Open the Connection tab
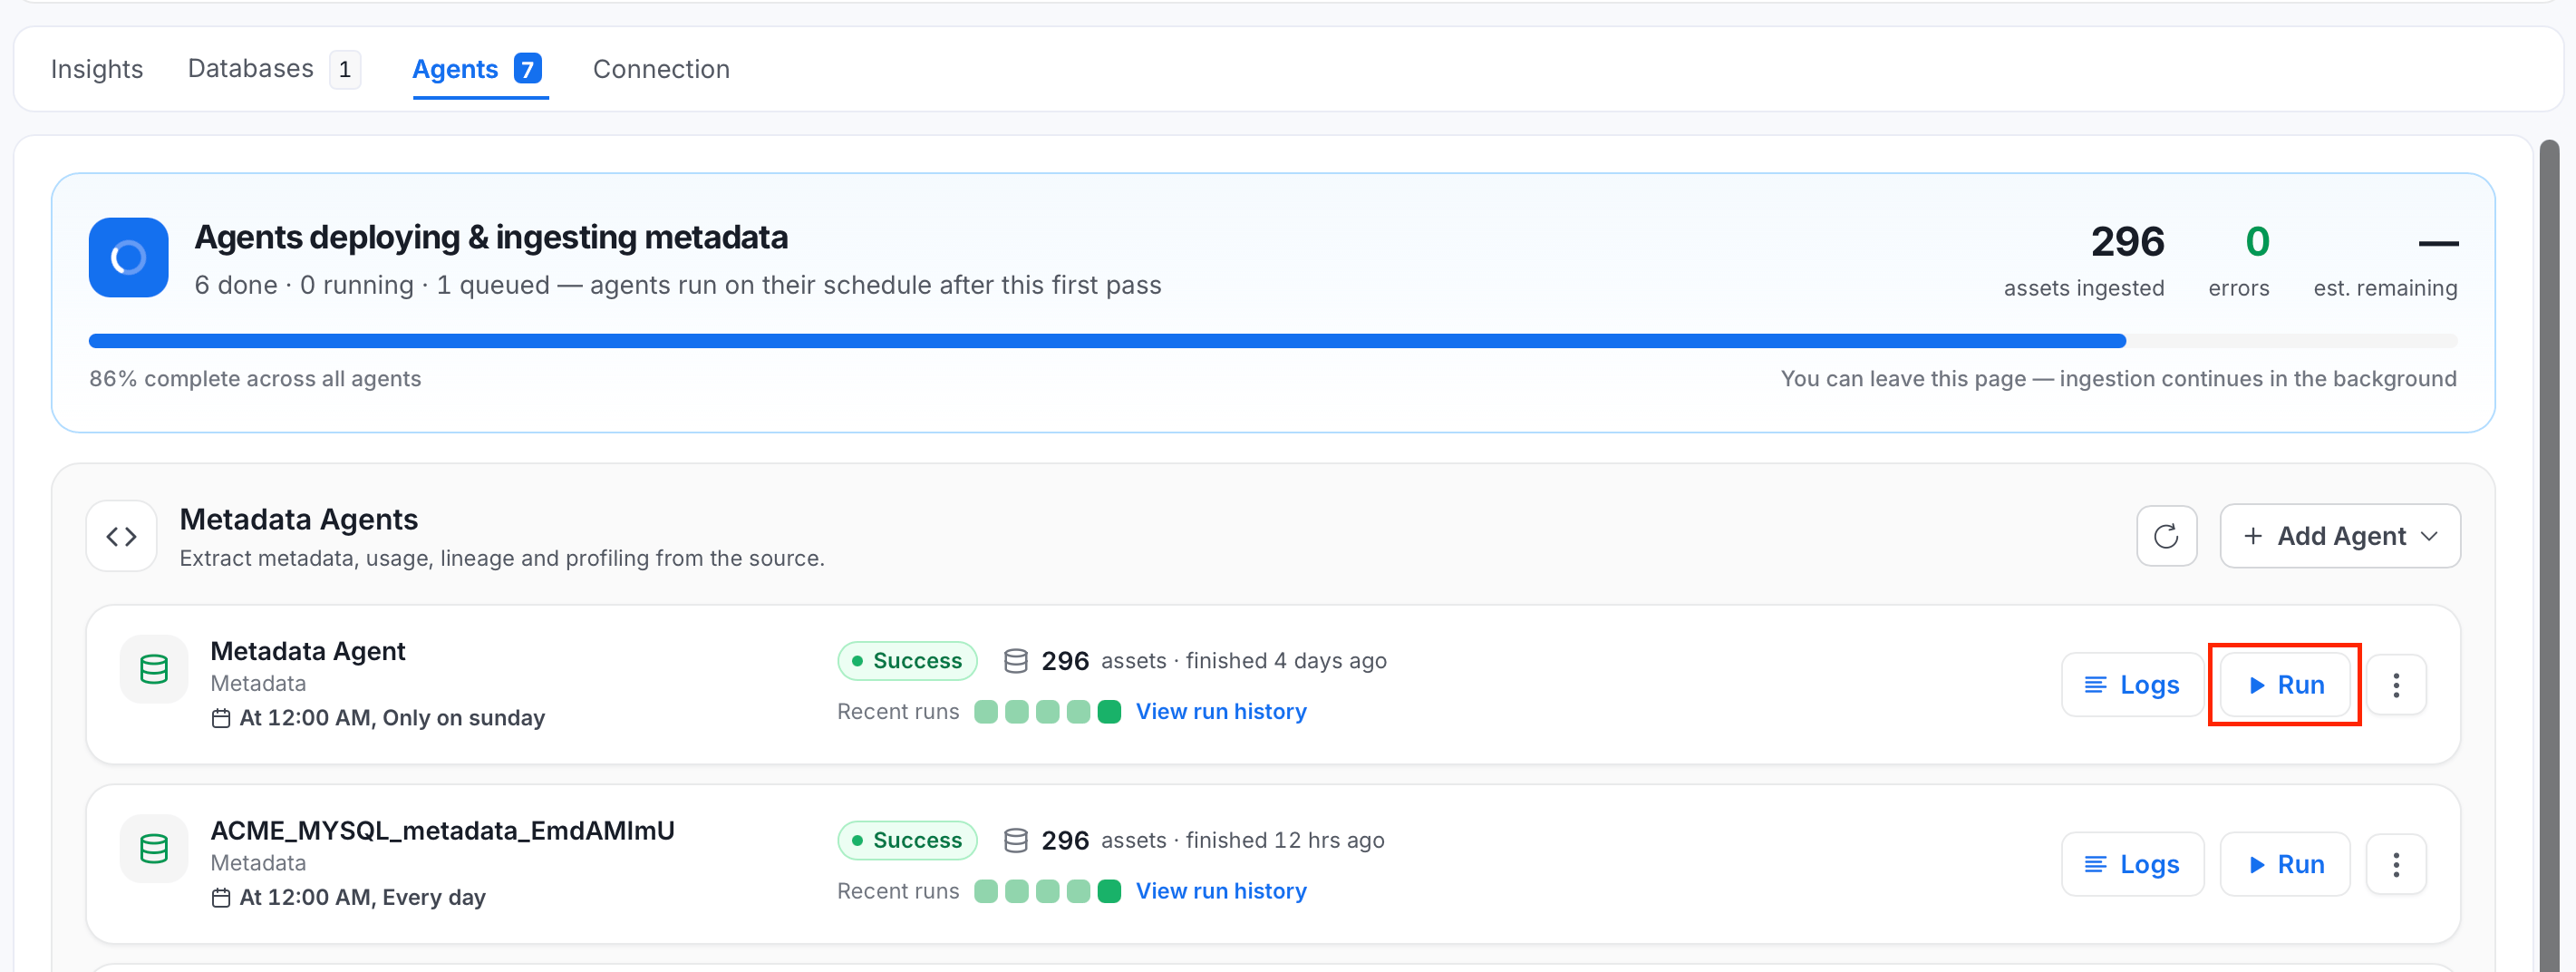The height and width of the screenshot is (972, 2576). (x=661, y=69)
